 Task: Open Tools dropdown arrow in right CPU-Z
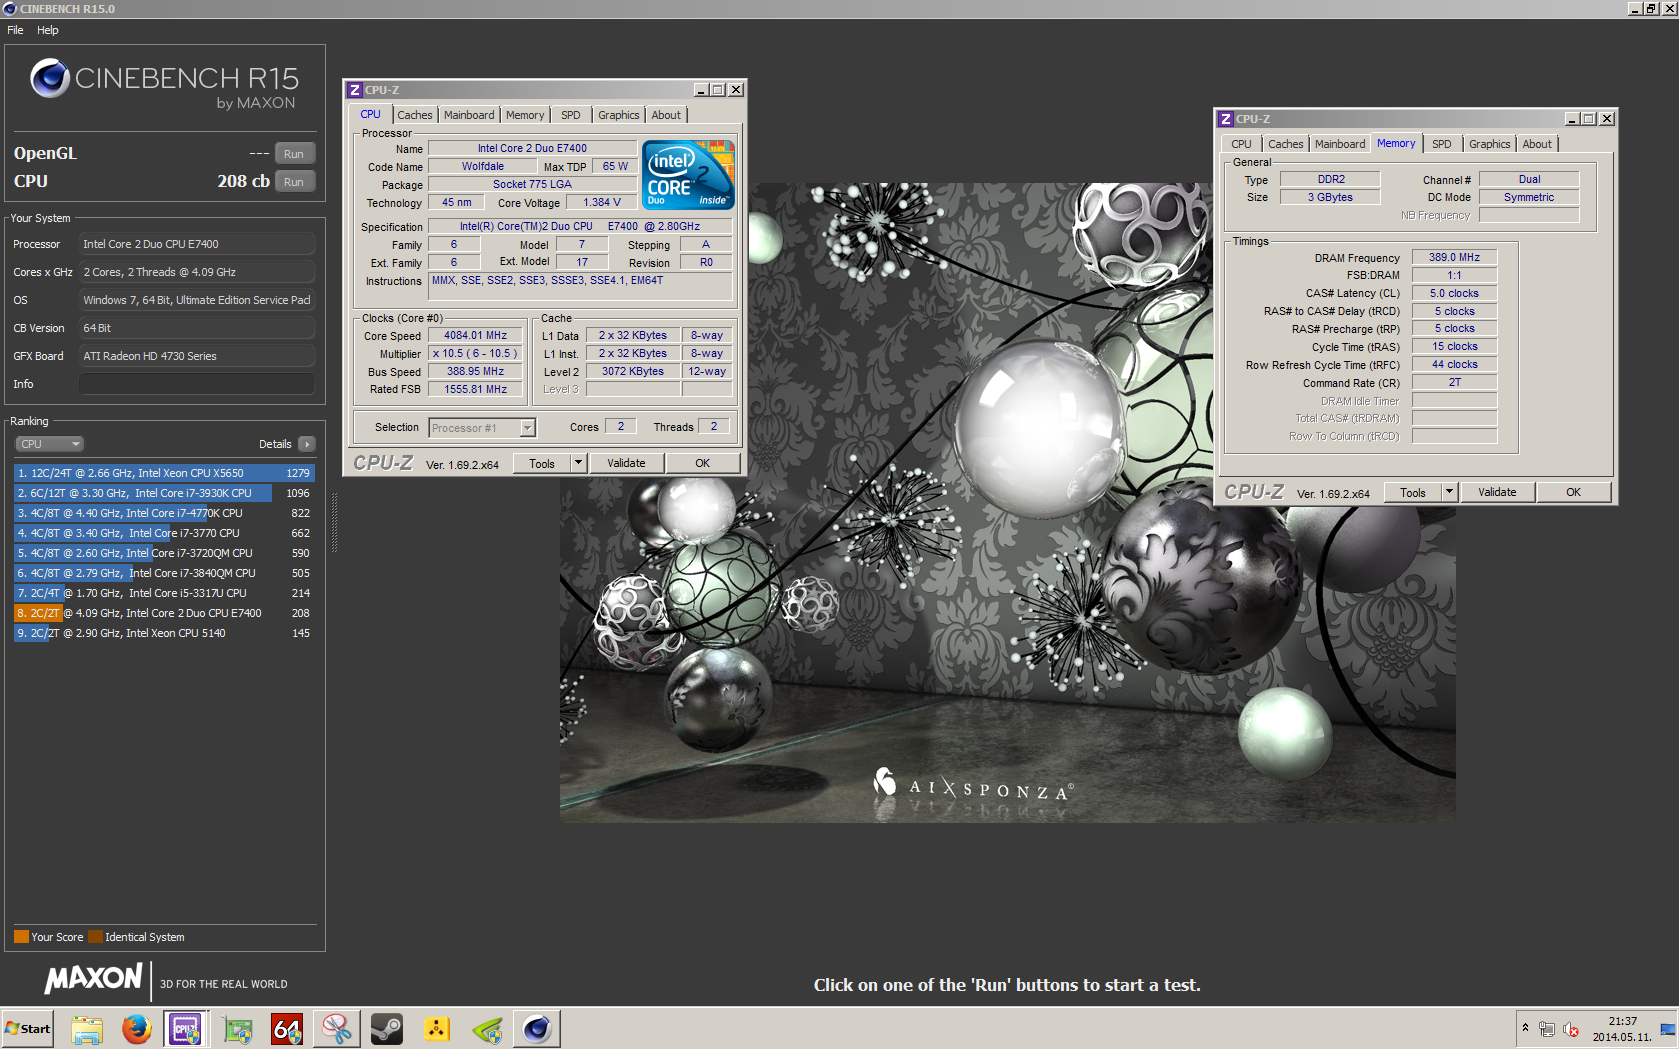[x=1449, y=492]
